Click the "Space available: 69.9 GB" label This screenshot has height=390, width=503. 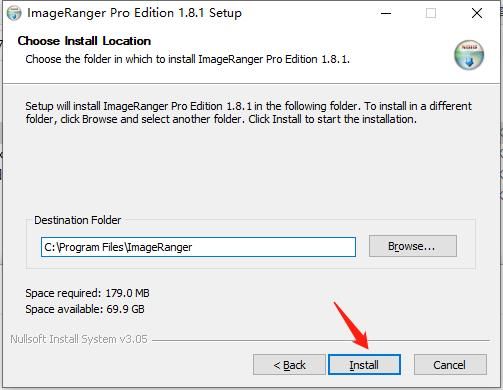click(85, 309)
